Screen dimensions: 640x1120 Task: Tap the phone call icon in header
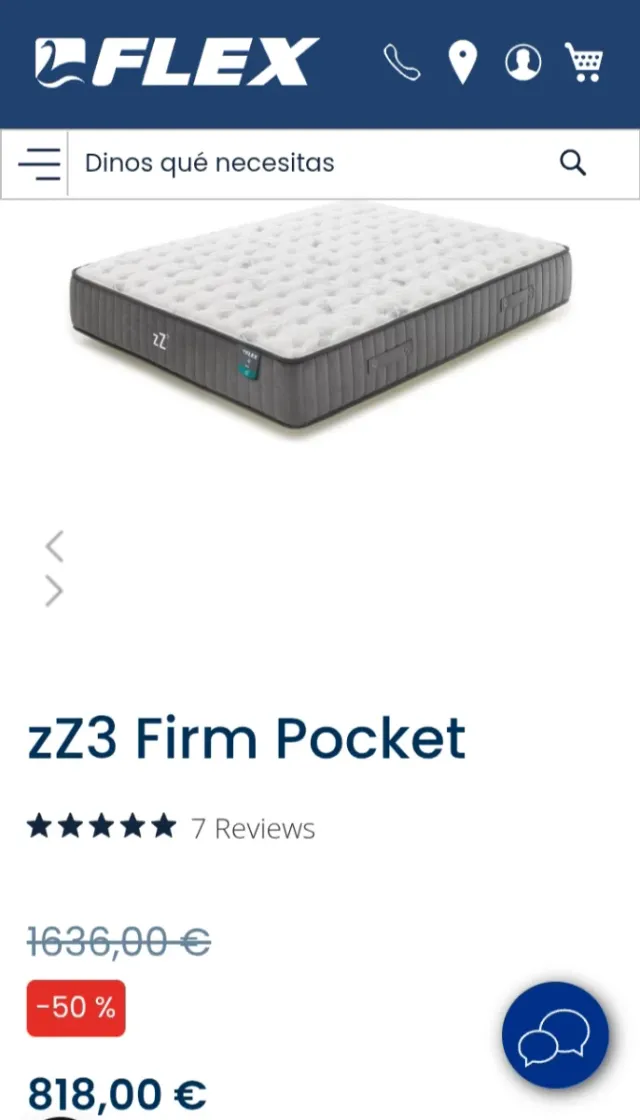click(401, 62)
